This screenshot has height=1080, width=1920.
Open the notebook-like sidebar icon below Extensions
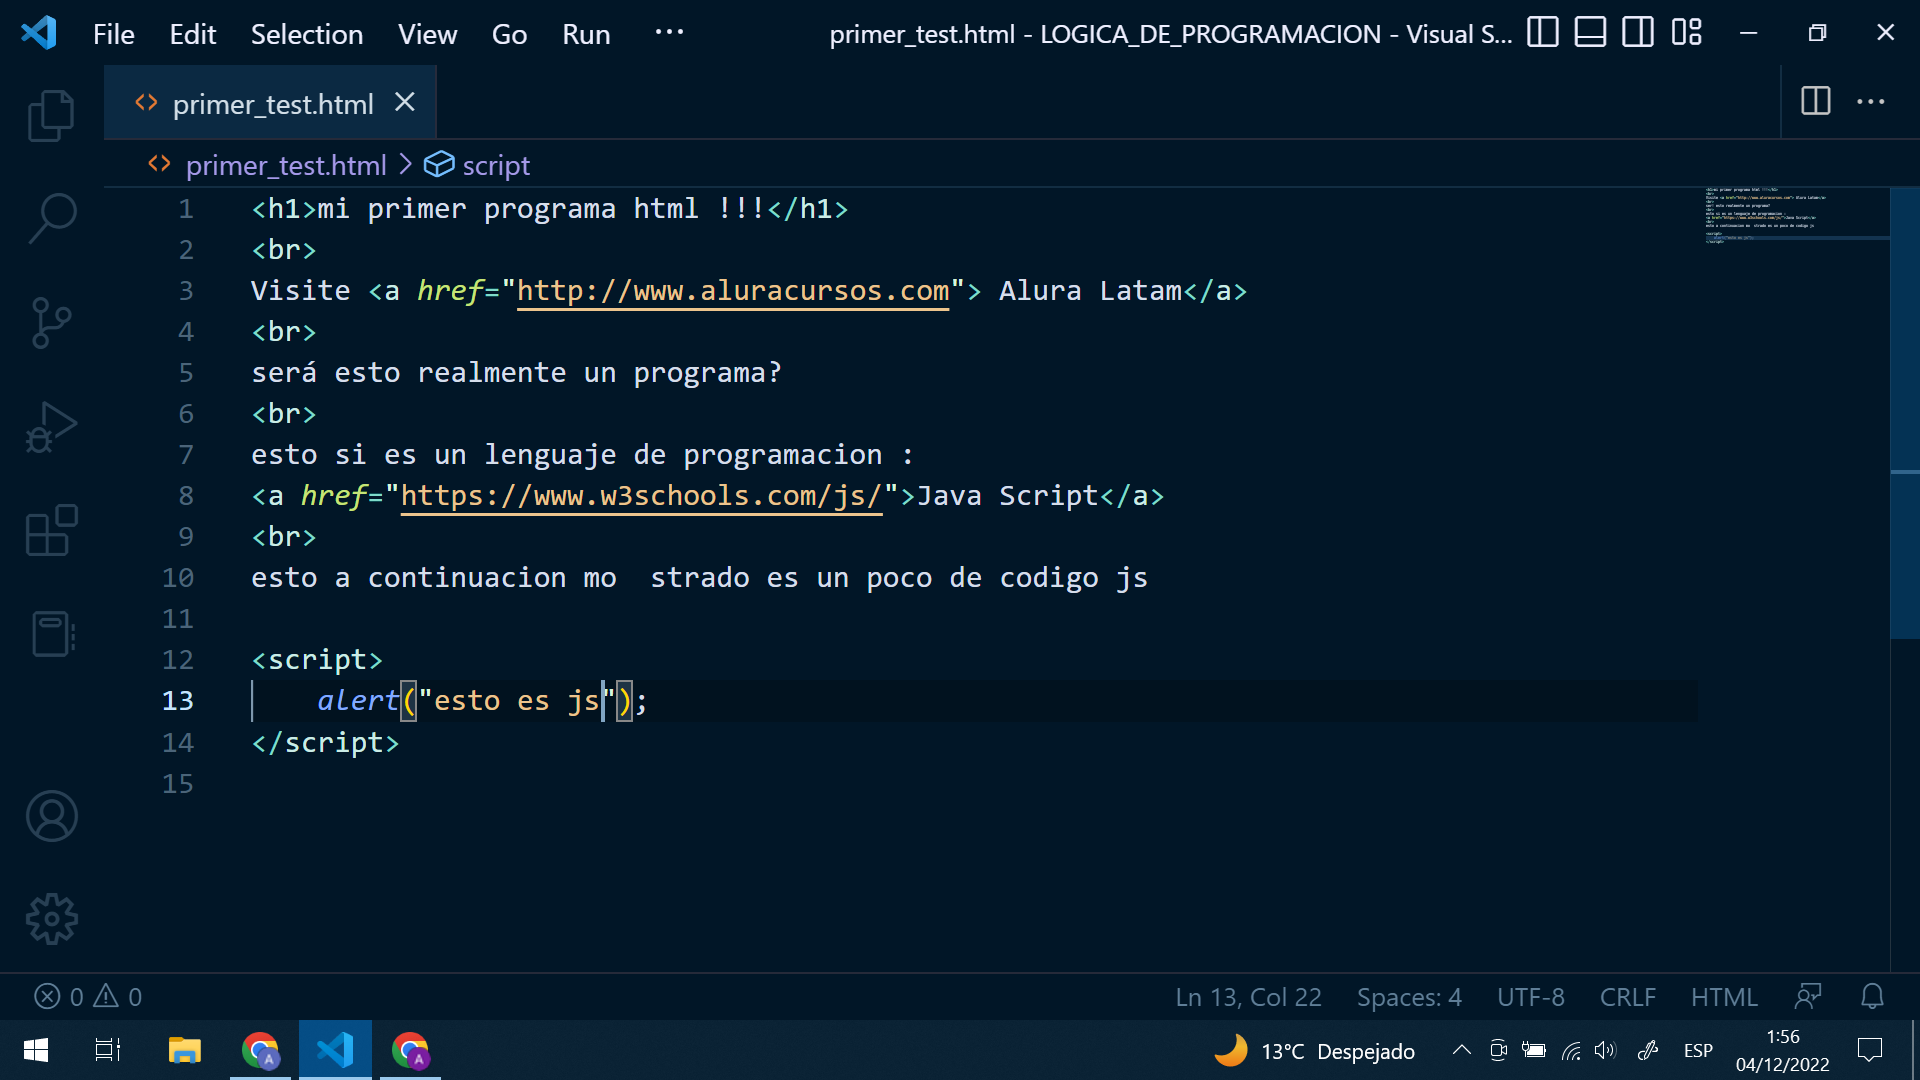[51, 634]
